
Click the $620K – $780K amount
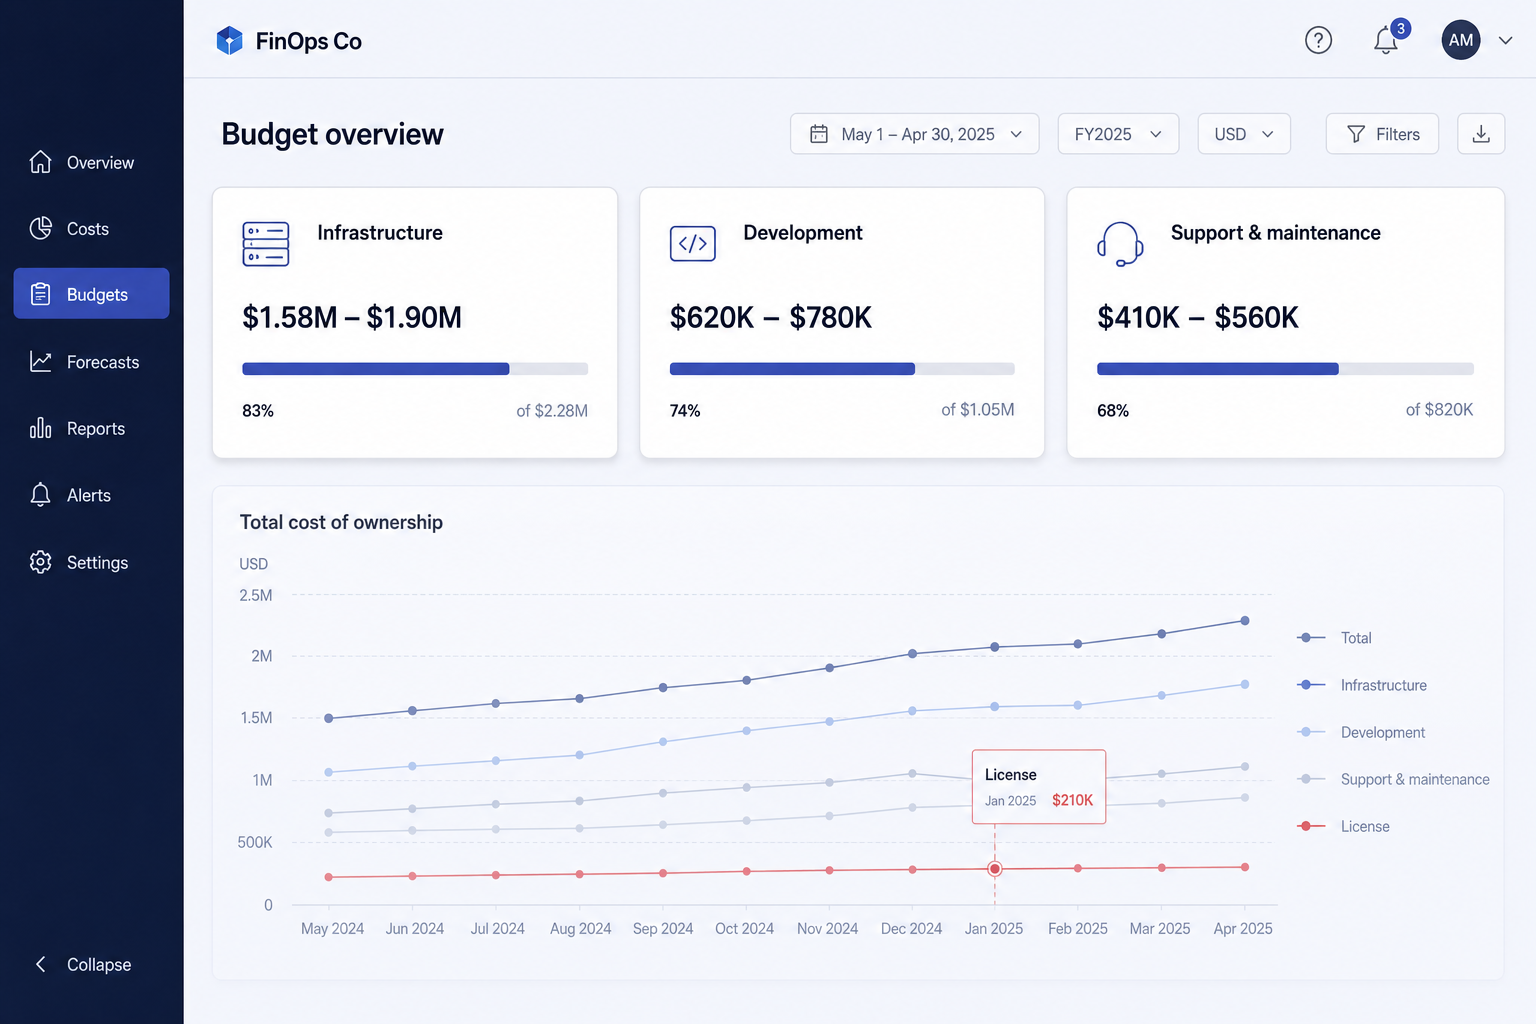[771, 318]
